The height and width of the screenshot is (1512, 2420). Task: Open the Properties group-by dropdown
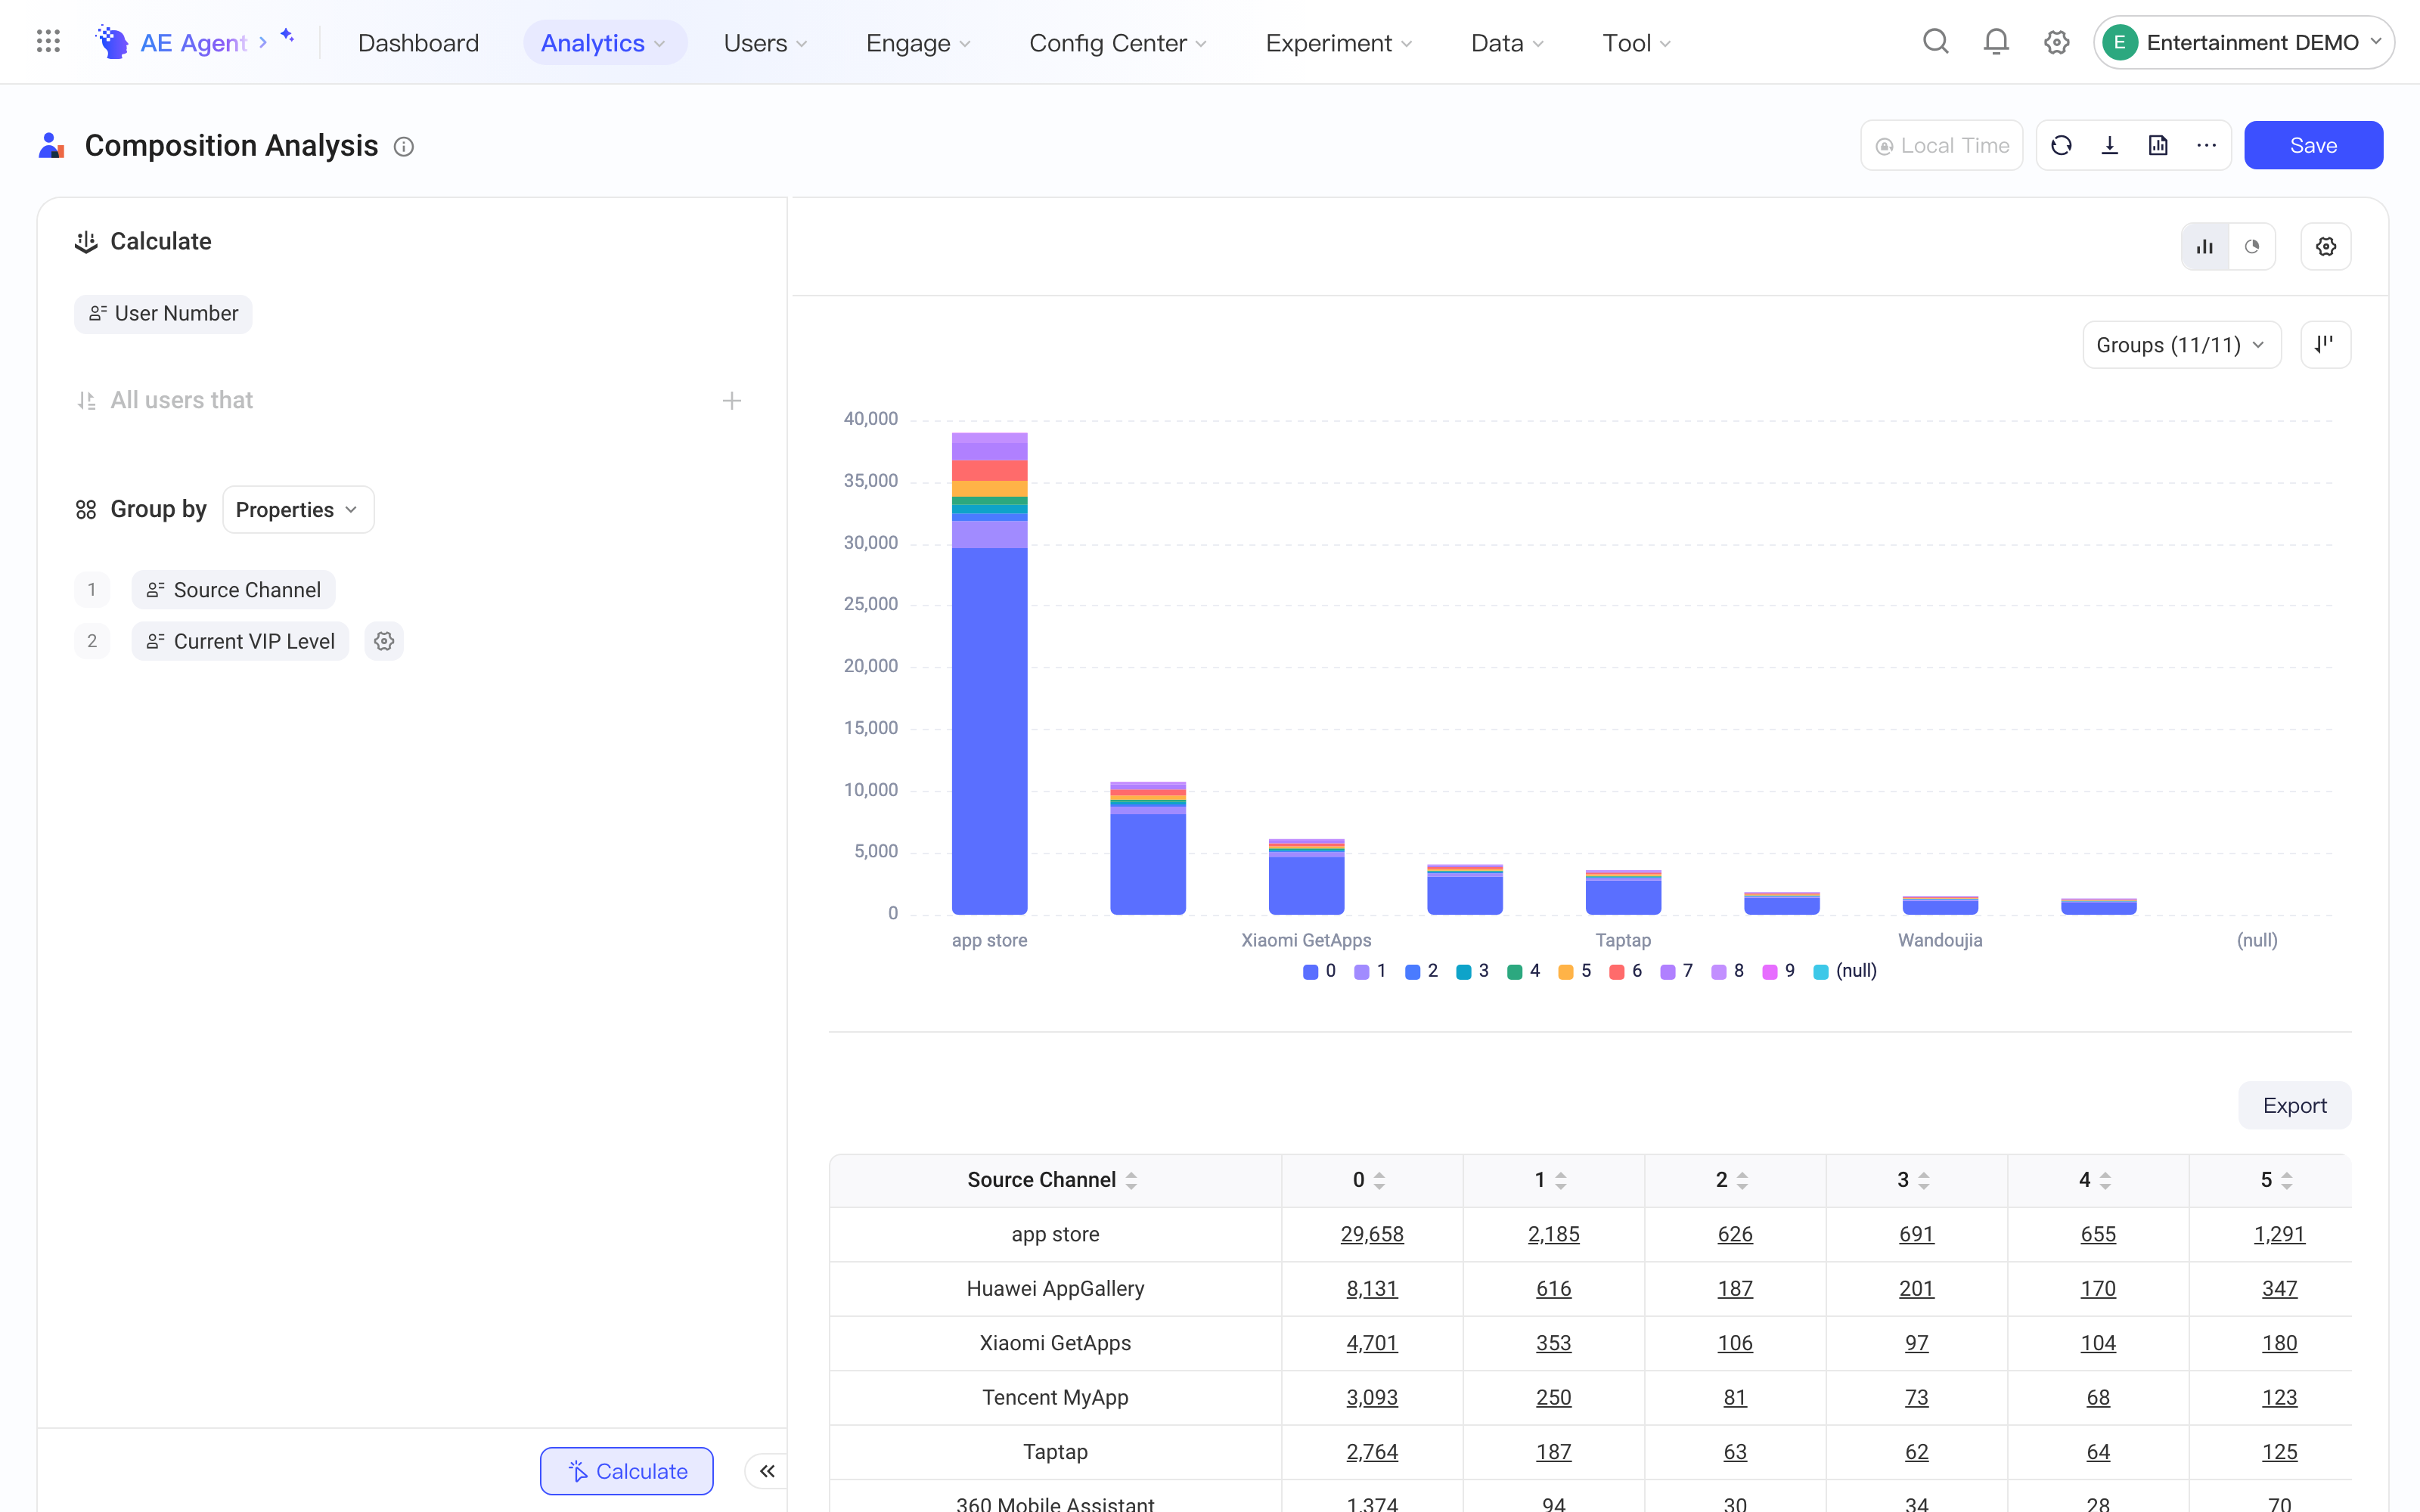click(298, 510)
